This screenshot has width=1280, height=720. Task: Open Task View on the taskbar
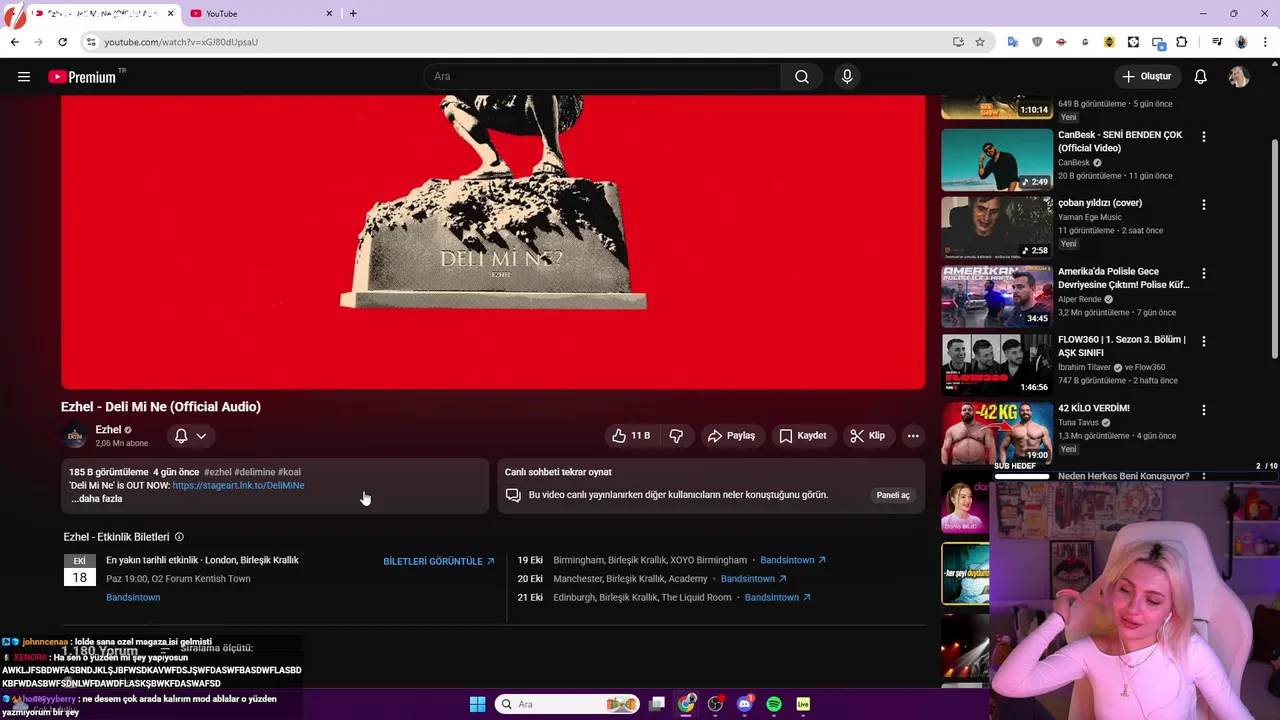657,704
